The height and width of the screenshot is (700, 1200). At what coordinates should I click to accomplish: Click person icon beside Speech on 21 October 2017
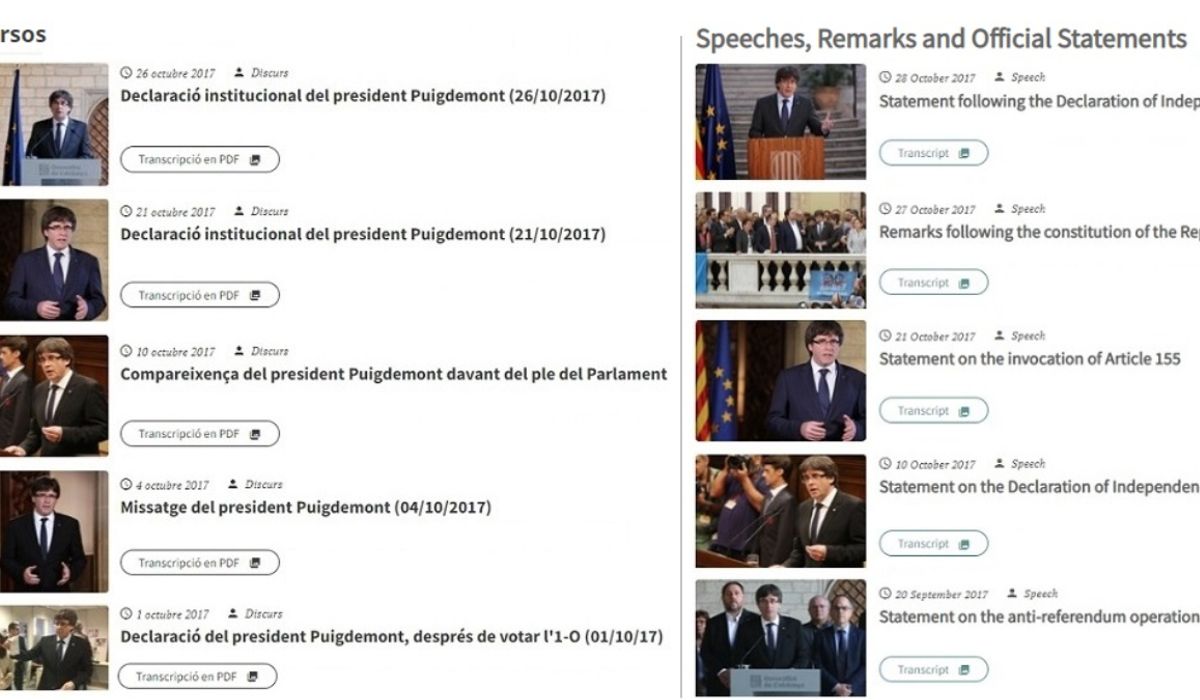point(999,337)
